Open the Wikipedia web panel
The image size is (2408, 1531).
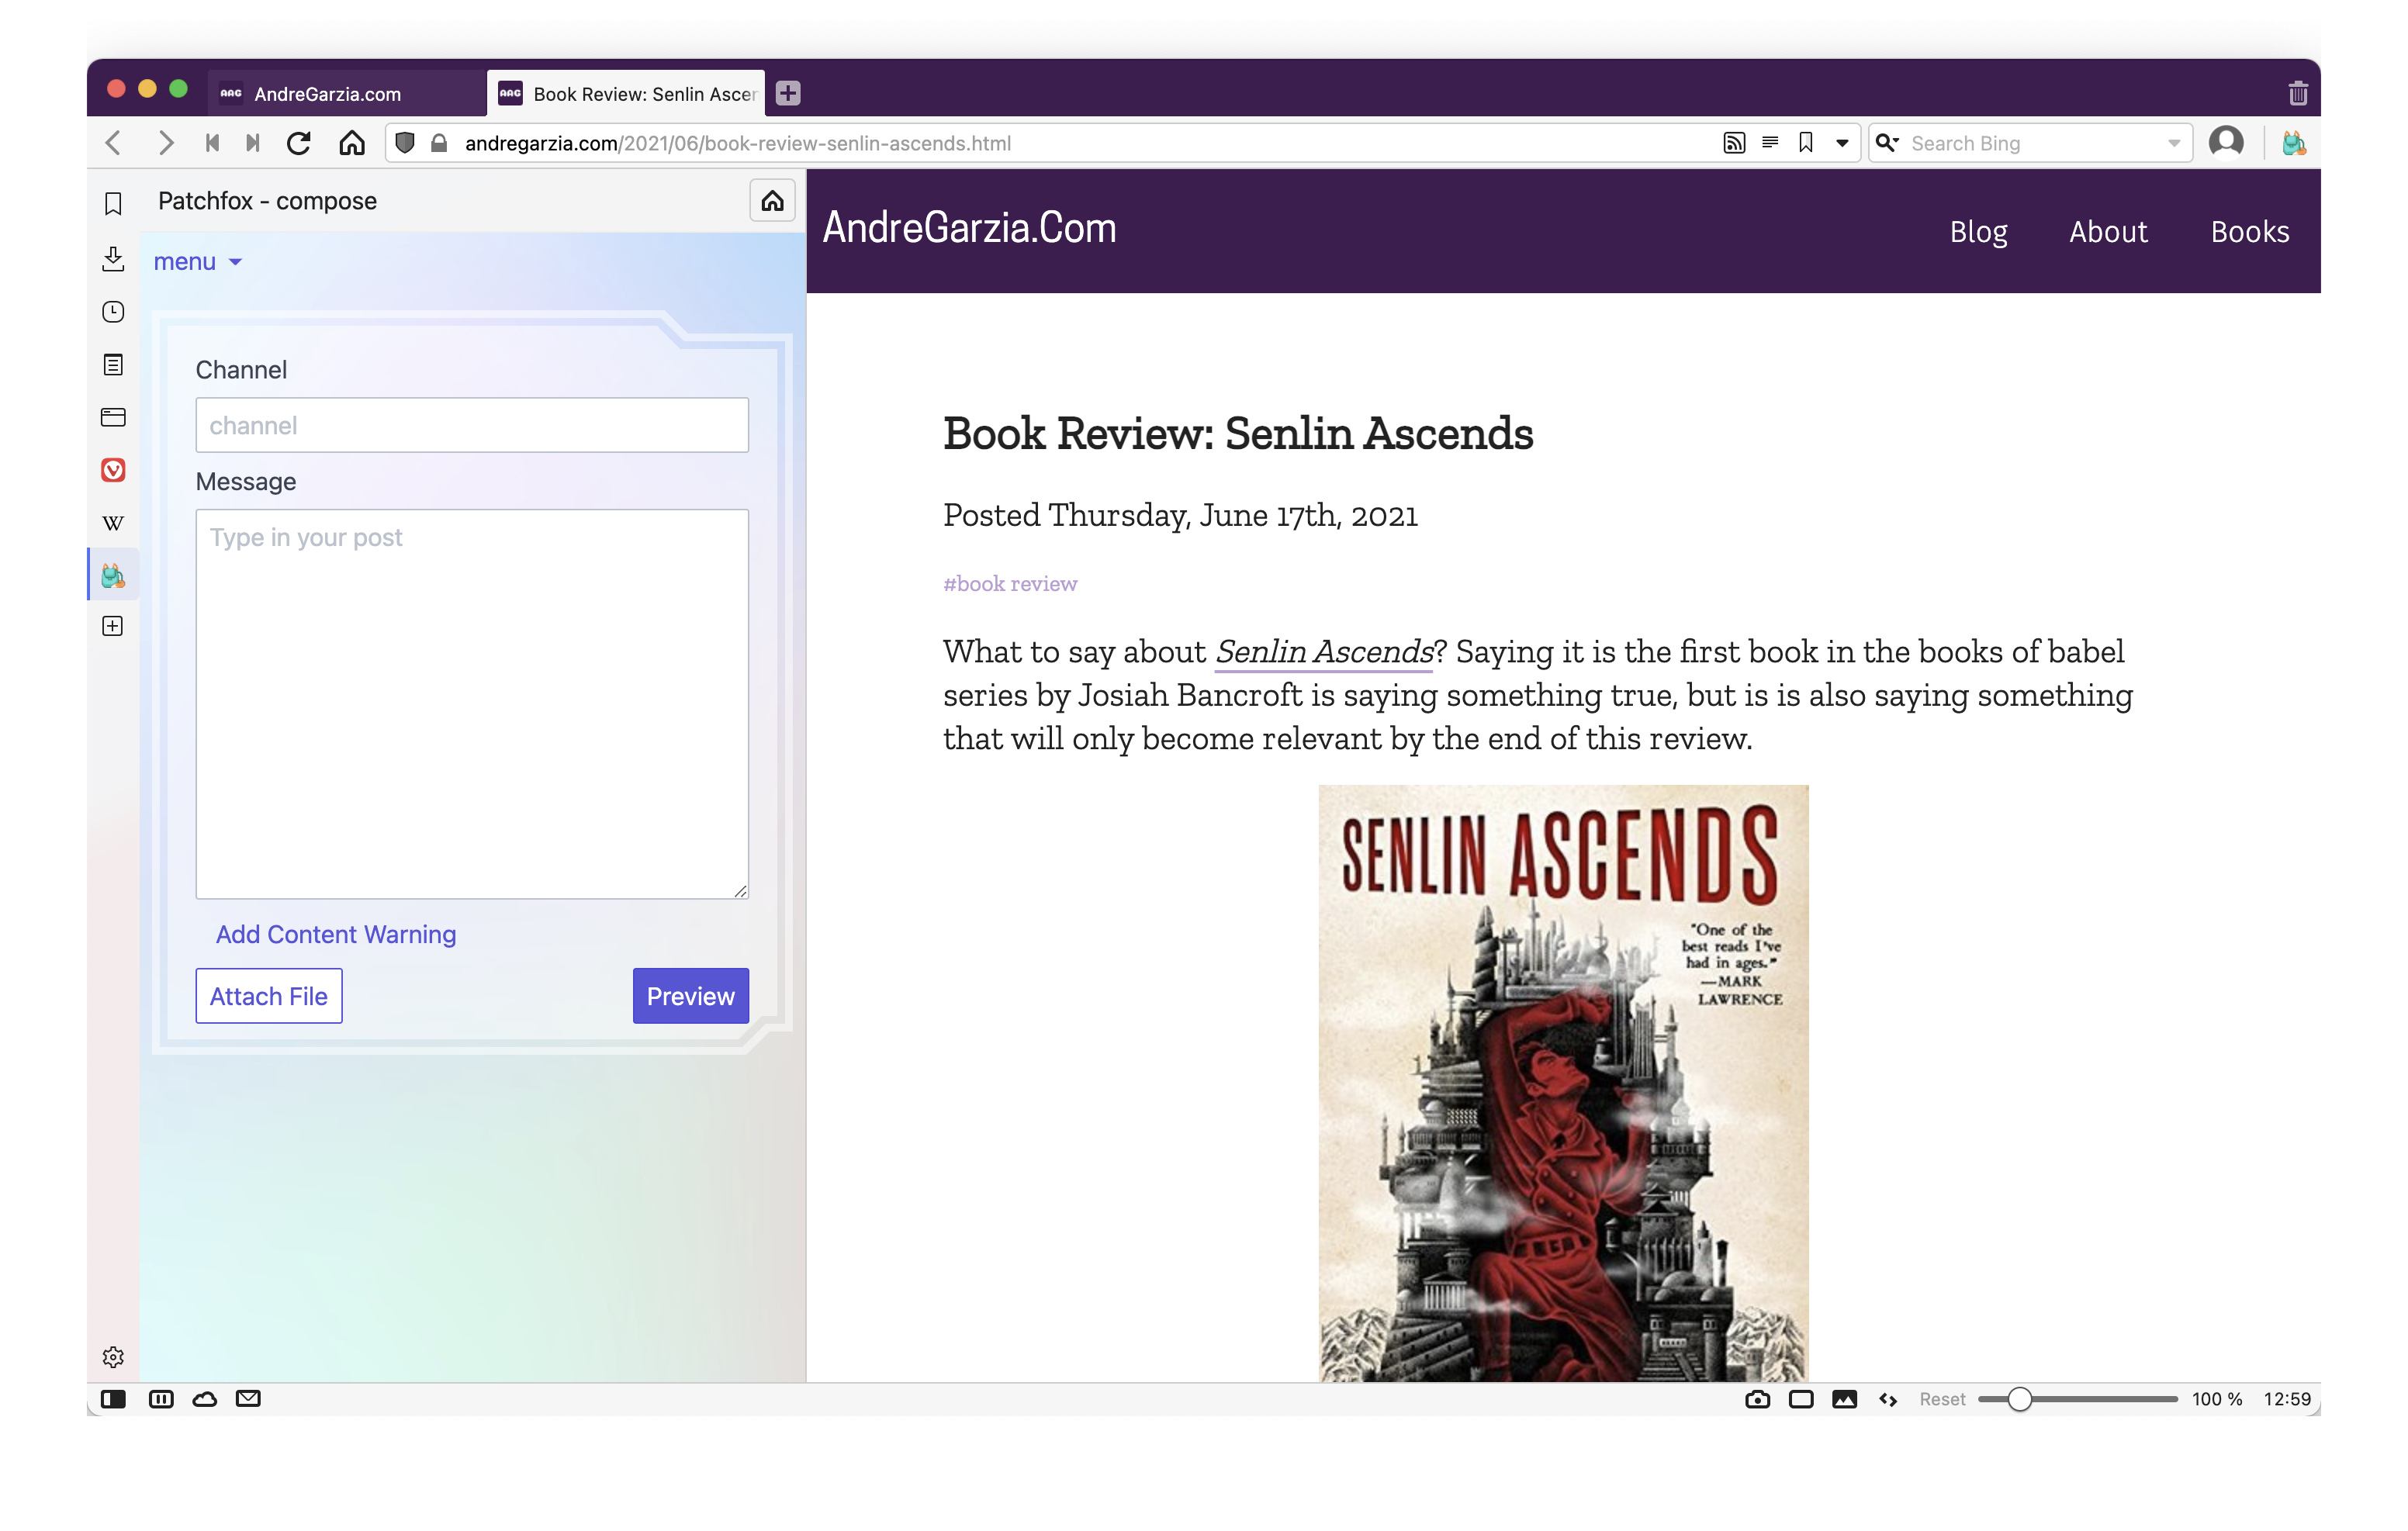tap(113, 523)
